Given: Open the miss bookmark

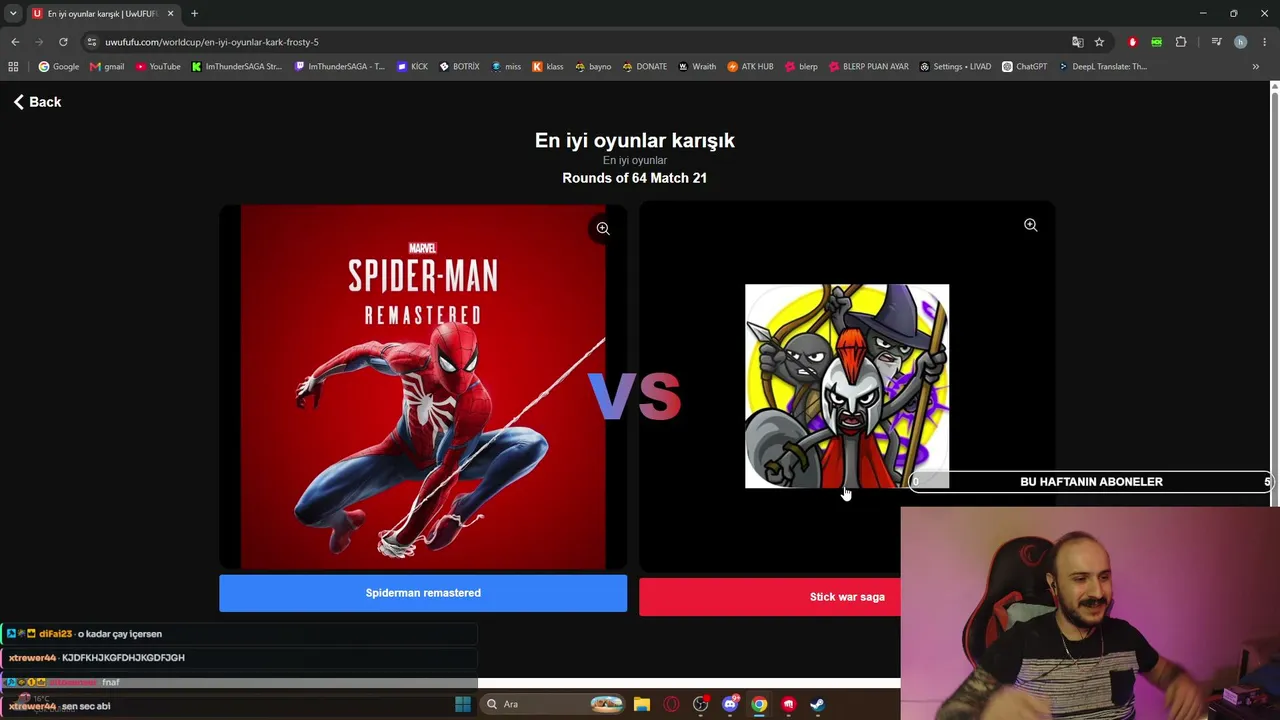Looking at the screenshot, I should 506,67.
